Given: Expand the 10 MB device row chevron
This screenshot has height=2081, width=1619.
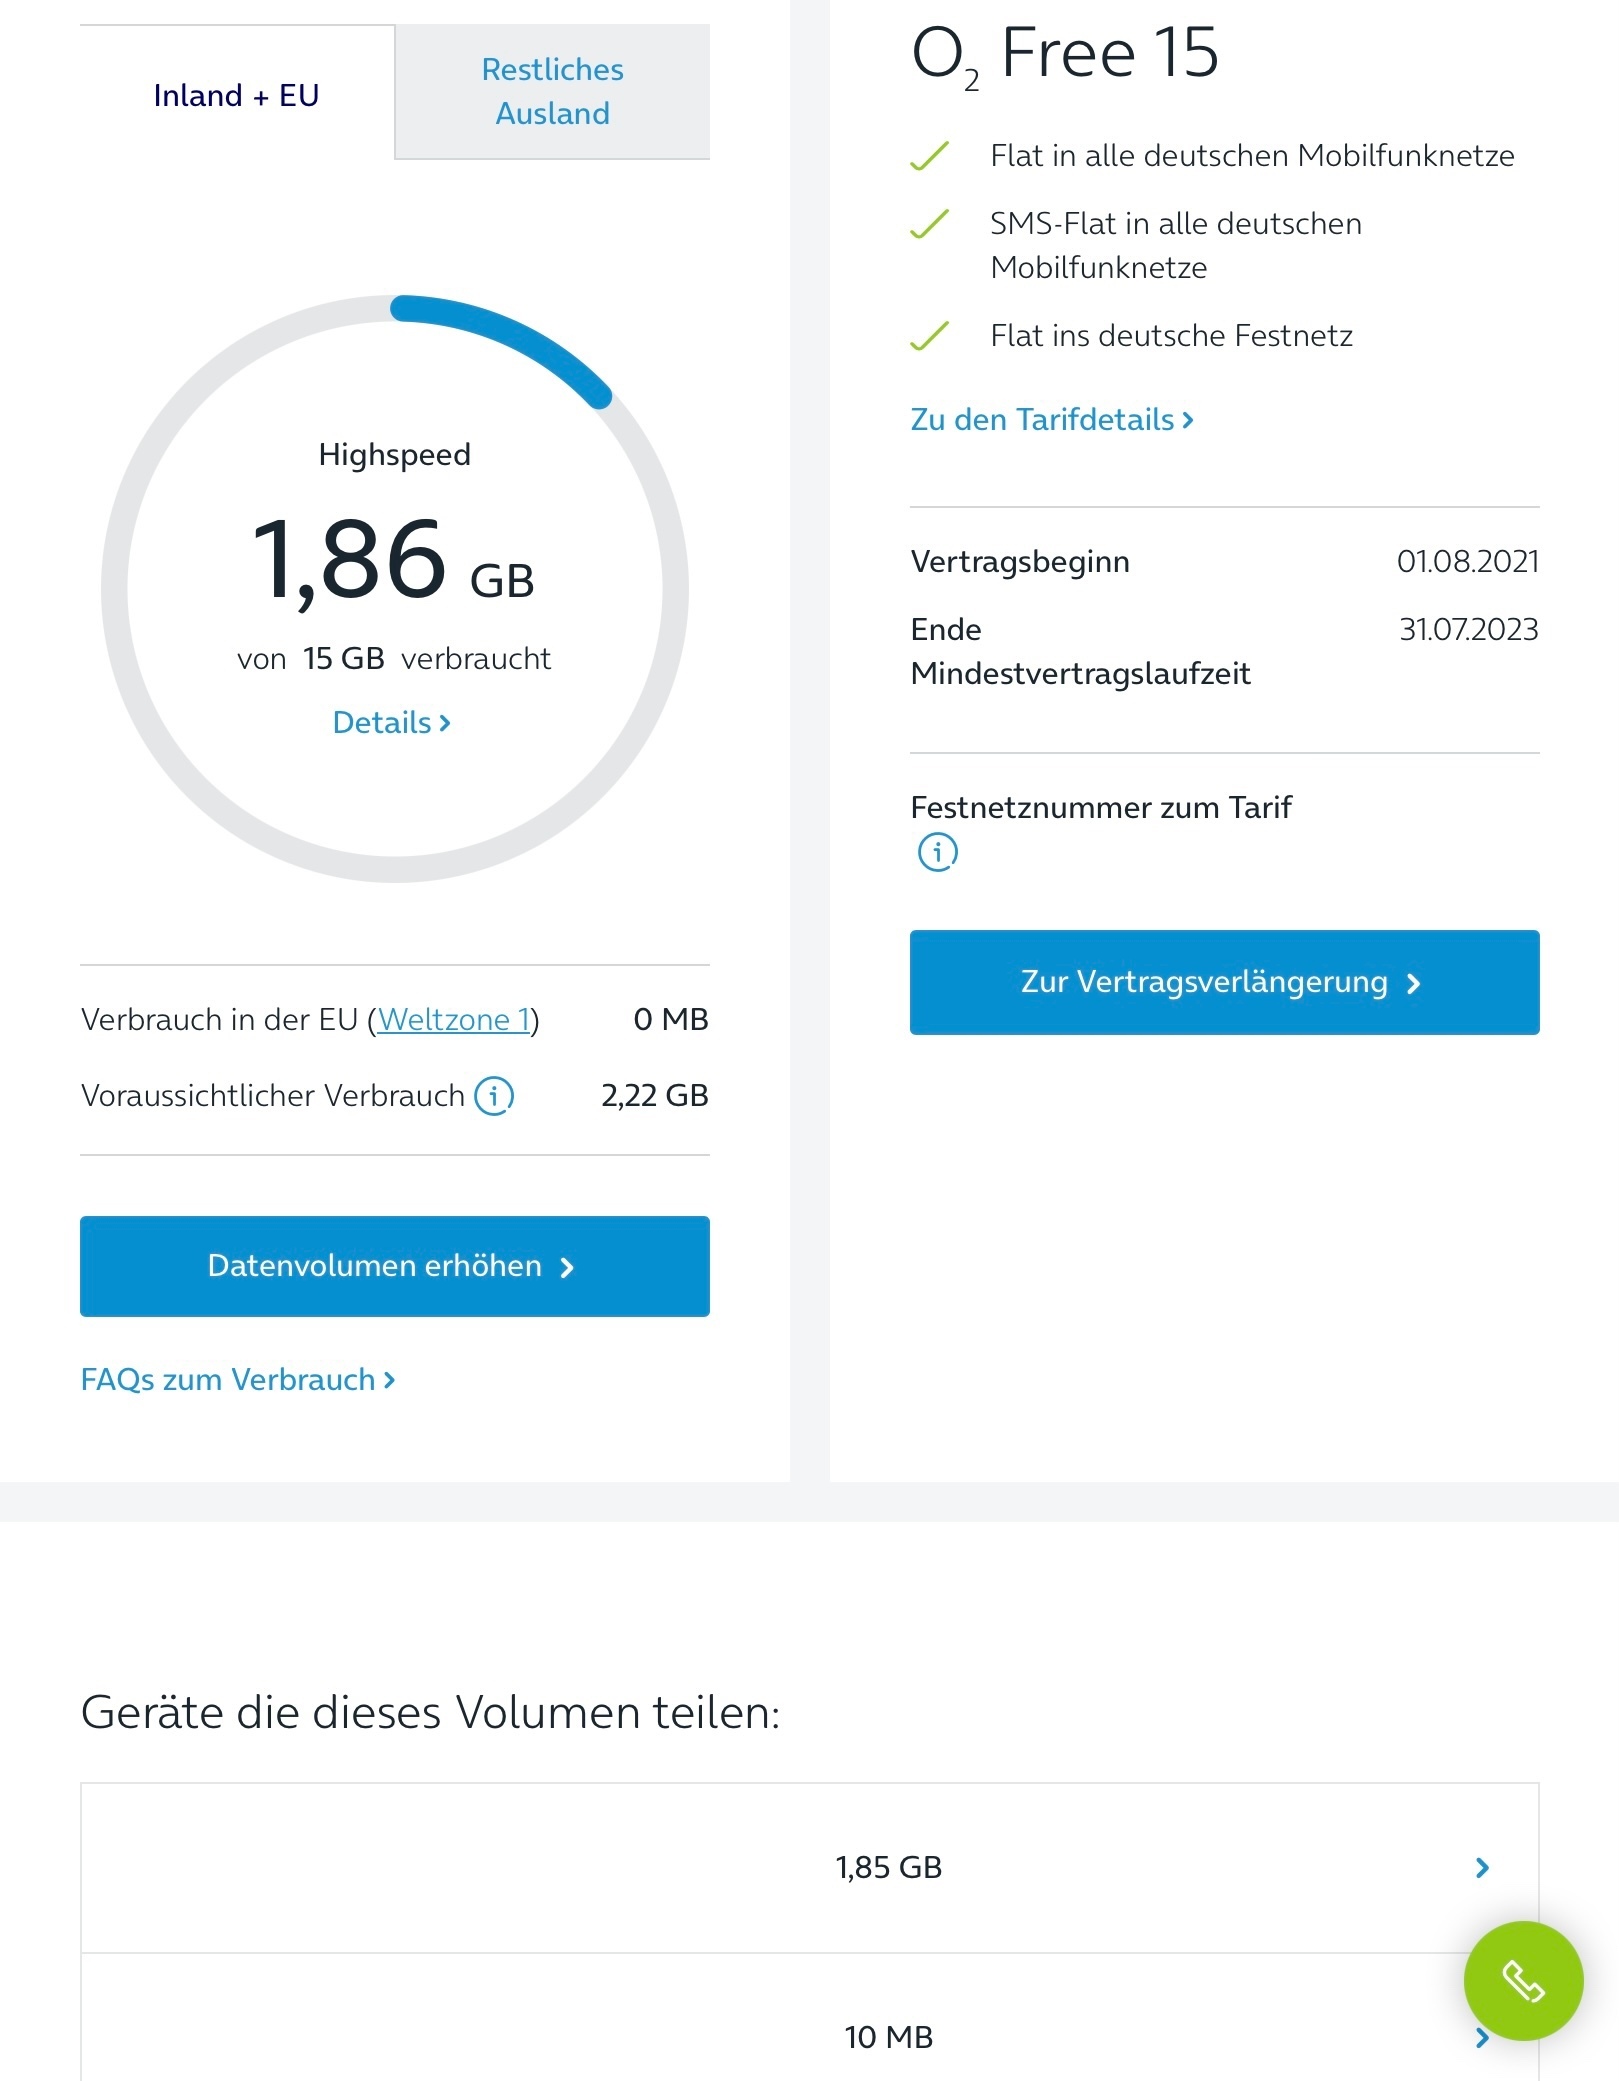Looking at the screenshot, I should coord(1482,2037).
